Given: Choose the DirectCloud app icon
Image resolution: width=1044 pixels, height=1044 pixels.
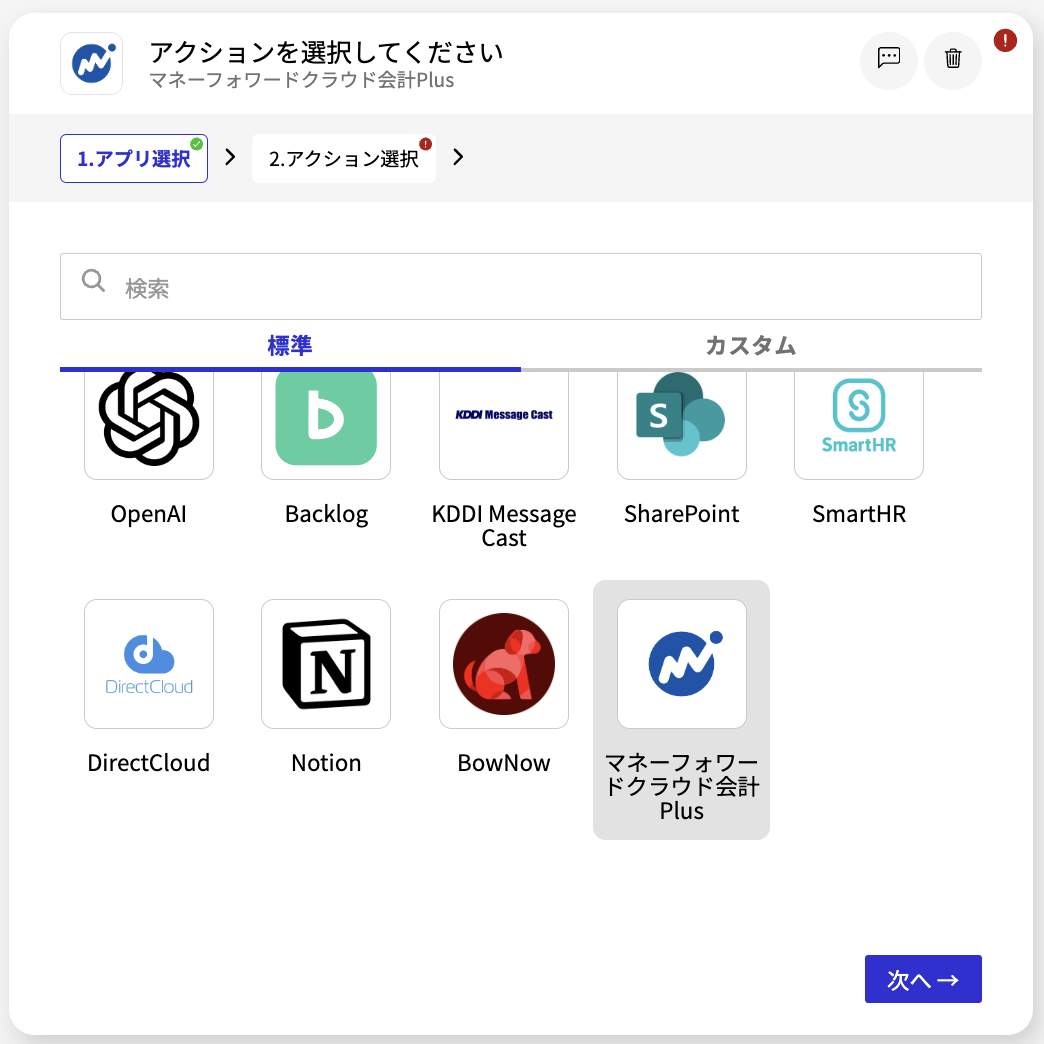Looking at the screenshot, I should 148,664.
